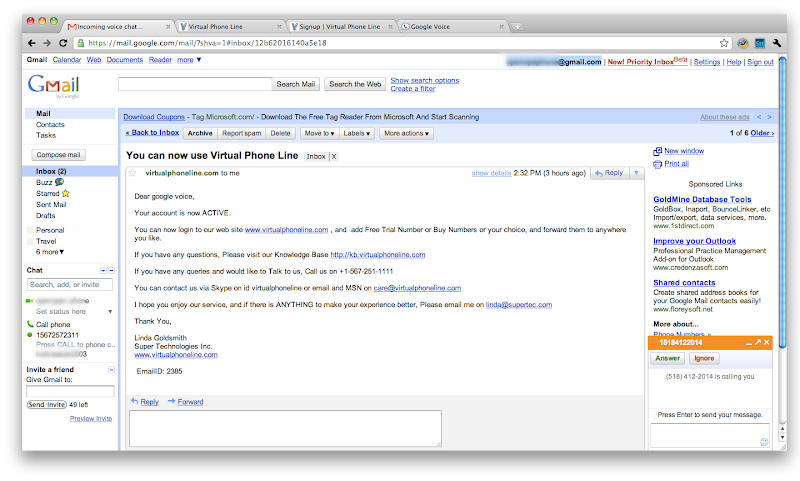Viewport: 800px width, 481px height.
Task: Open emoticon picker in chat box
Action: coord(764,442)
